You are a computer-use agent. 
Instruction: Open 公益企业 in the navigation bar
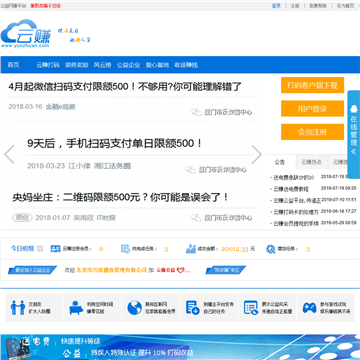click(128, 65)
